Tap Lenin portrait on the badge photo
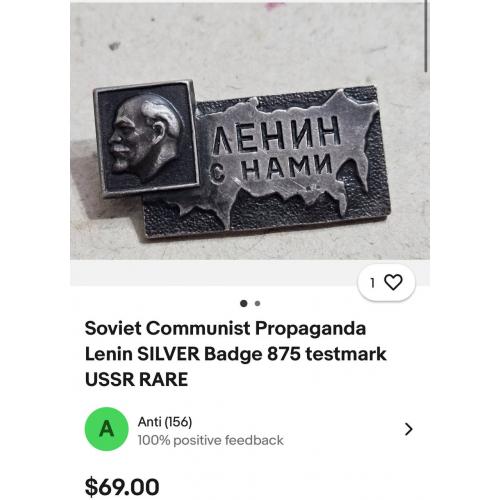This screenshot has height=500, width=500. (x=147, y=138)
